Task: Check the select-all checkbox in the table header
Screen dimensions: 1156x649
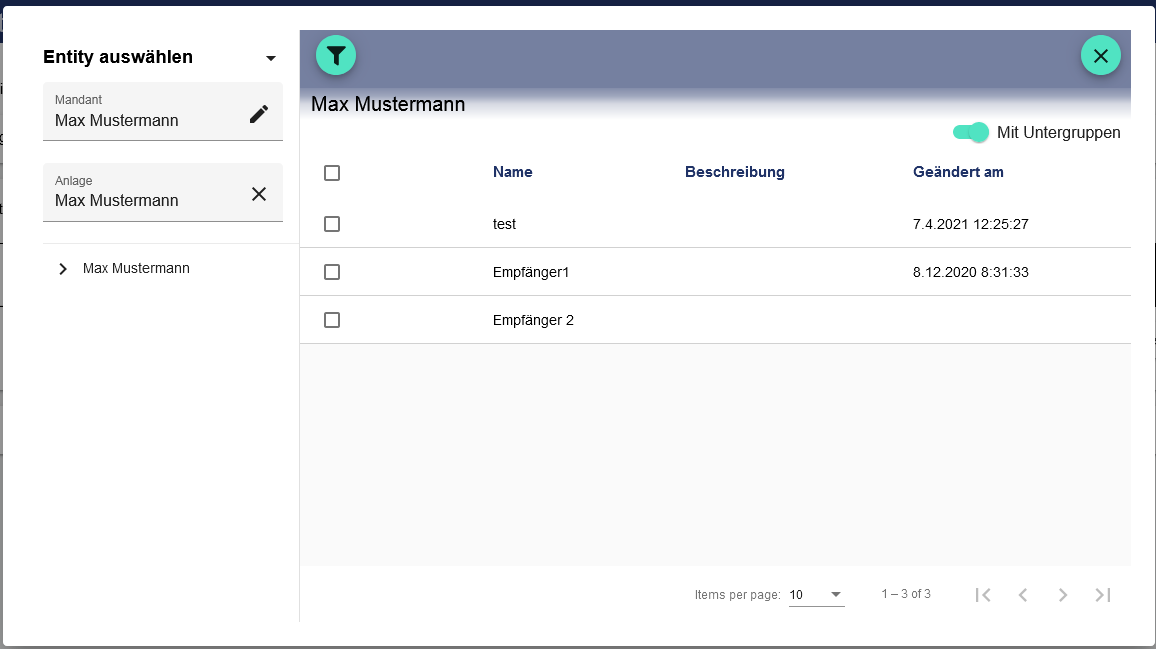Action: [332, 173]
